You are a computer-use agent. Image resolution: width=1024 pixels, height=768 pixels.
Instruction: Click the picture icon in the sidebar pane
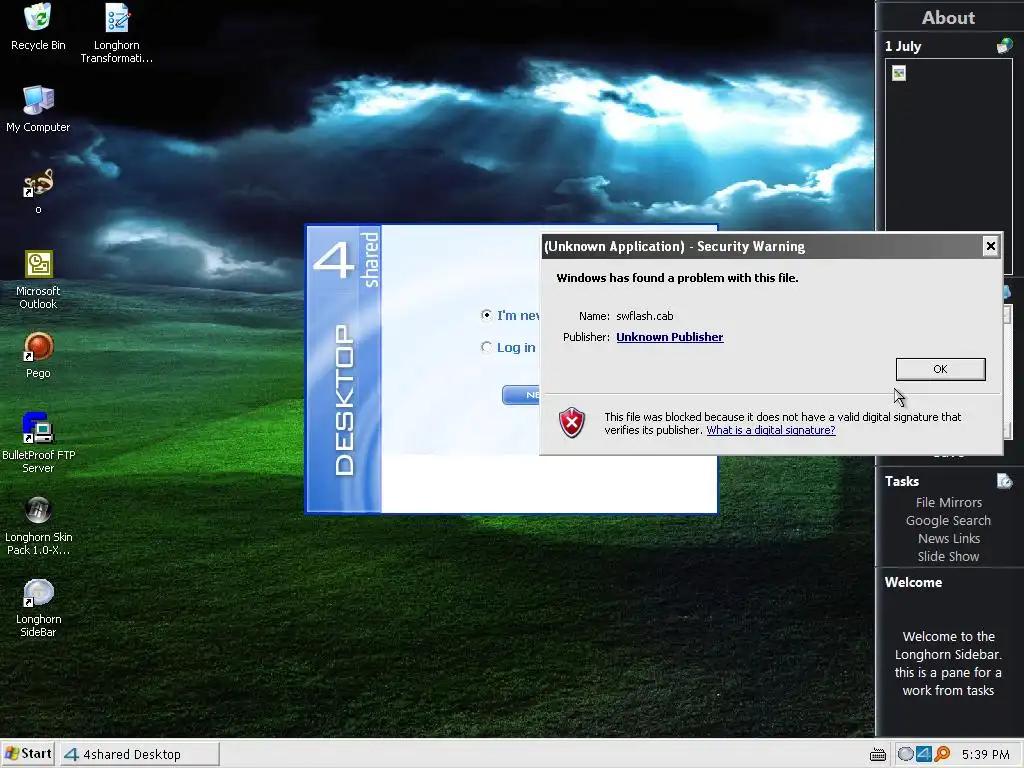click(x=899, y=73)
